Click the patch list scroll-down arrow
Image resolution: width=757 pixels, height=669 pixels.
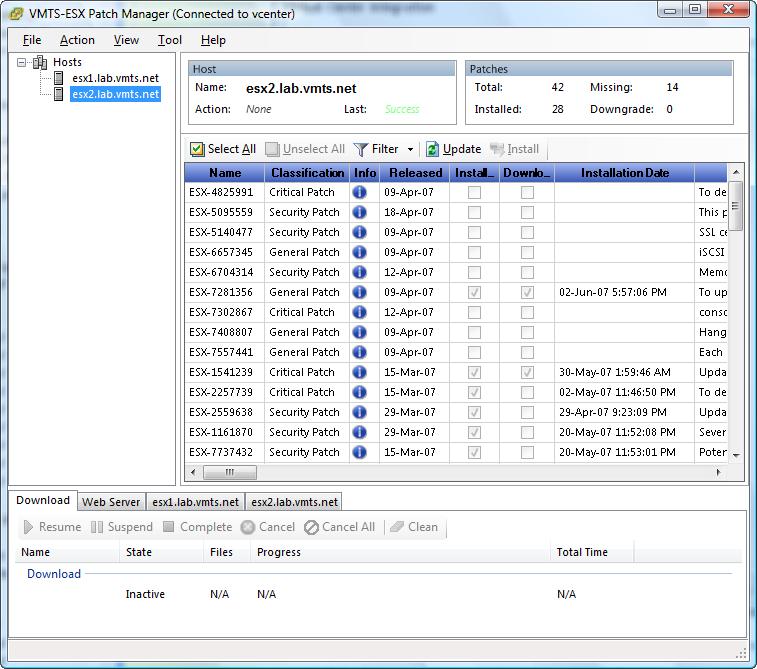click(736, 455)
